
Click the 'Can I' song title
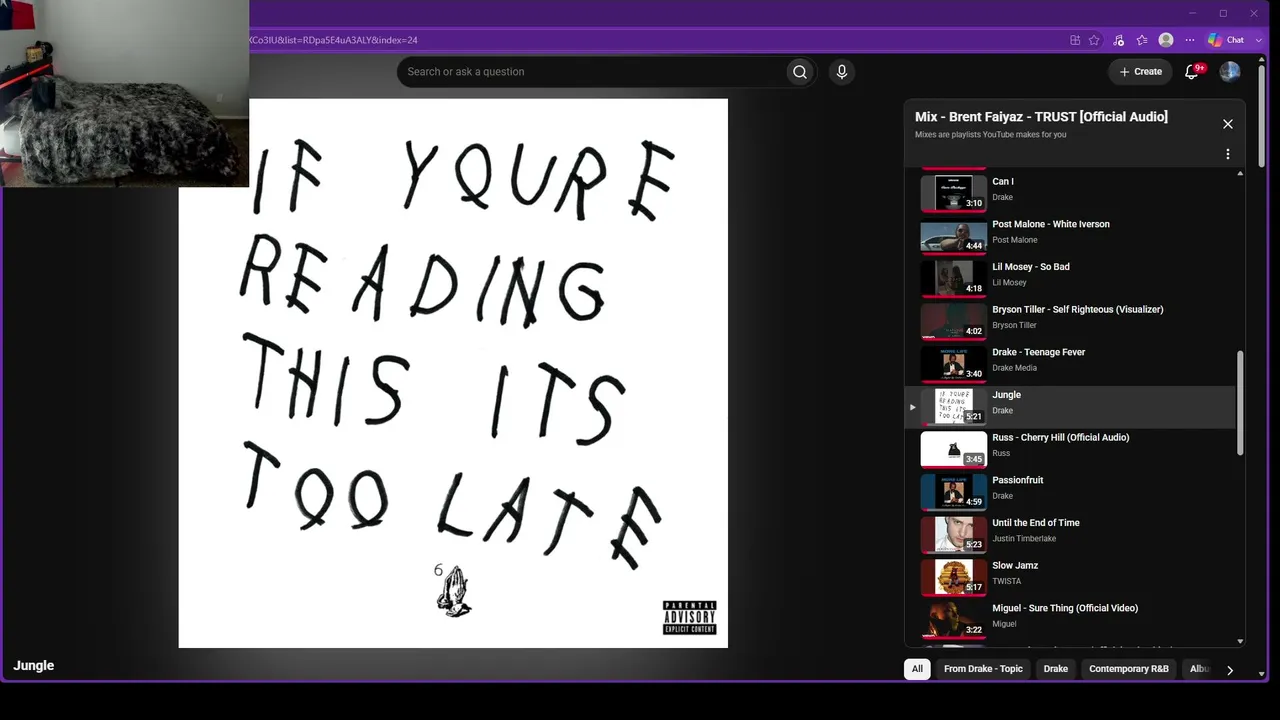(x=1003, y=182)
